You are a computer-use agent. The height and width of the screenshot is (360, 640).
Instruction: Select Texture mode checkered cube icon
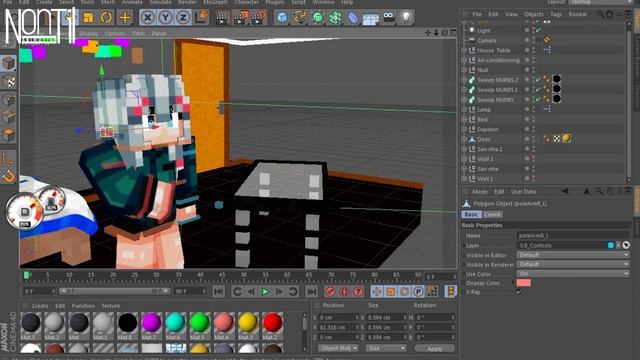click(x=9, y=82)
